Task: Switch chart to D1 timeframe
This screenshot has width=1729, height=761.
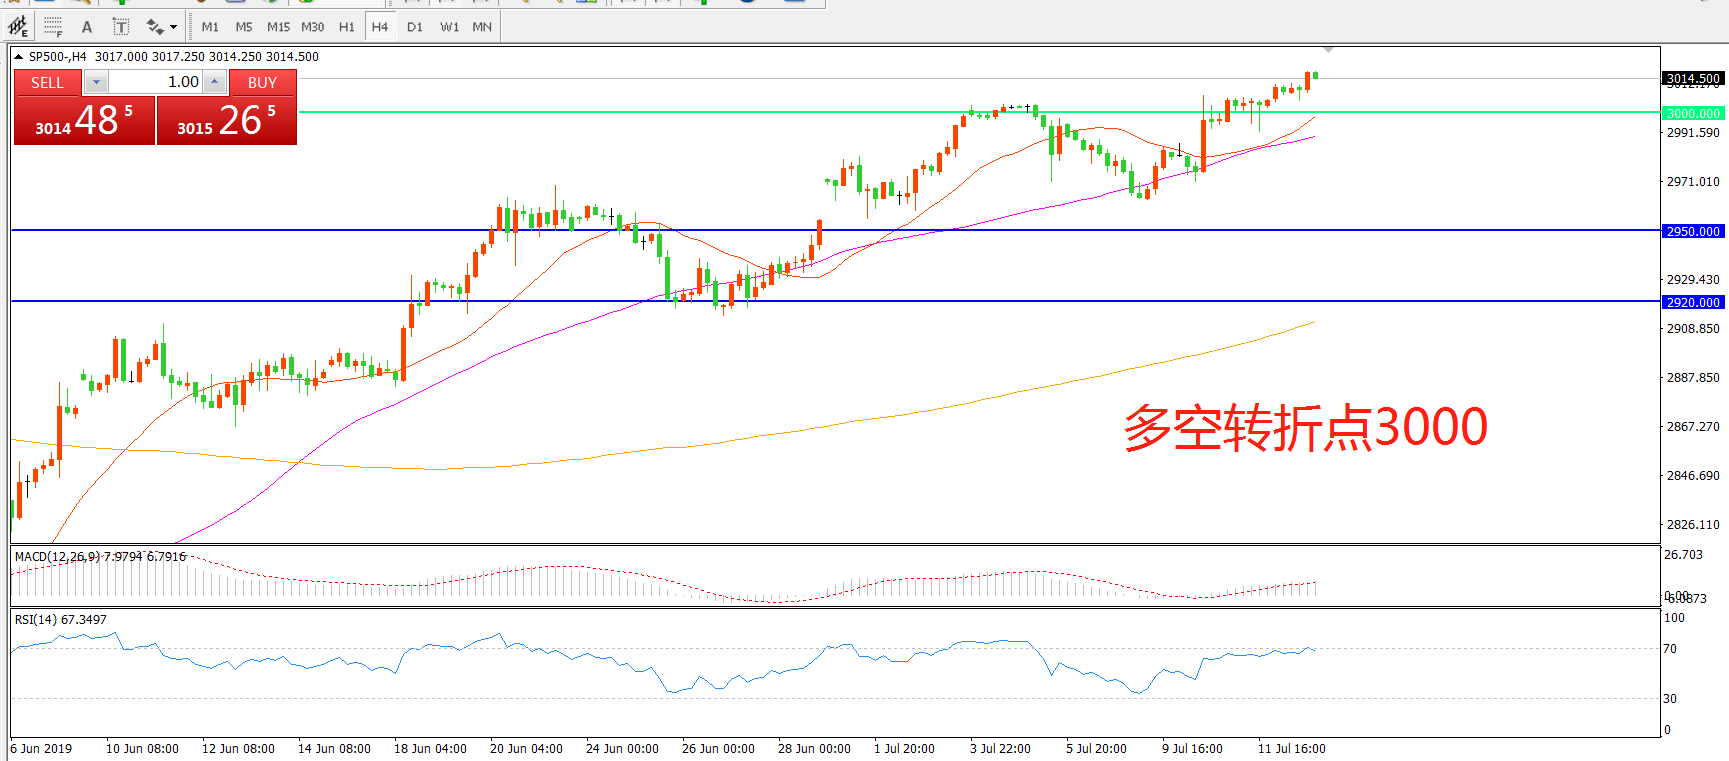Action: 415,27
